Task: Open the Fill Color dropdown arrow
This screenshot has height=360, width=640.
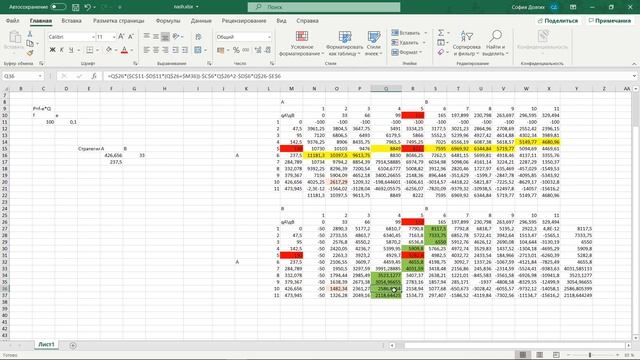Action: click(x=116, y=50)
